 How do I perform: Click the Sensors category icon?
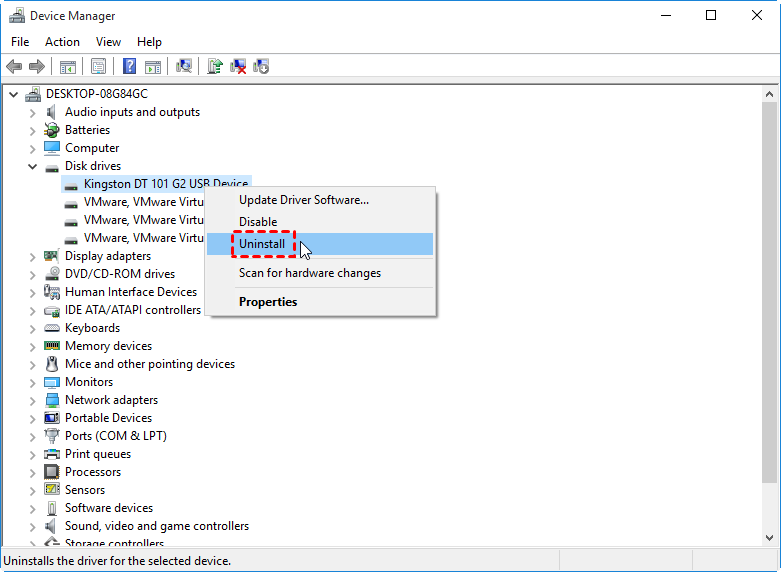[x=52, y=489]
